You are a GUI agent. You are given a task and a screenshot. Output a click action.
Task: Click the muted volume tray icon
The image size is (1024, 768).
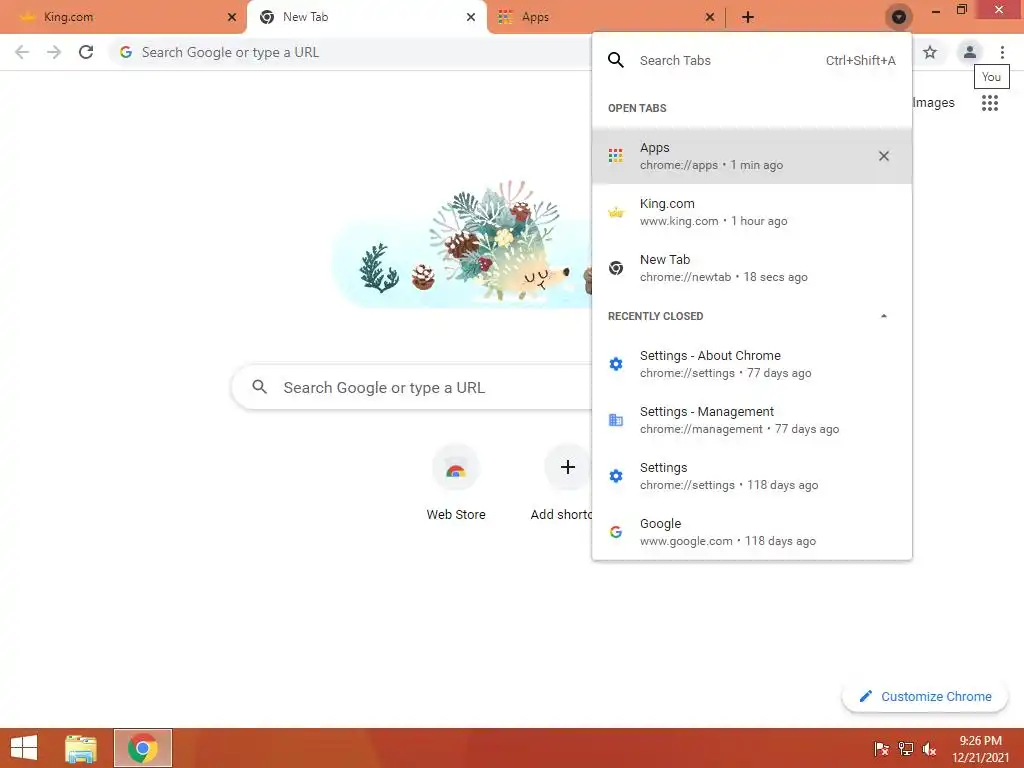(x=929, y=748)
